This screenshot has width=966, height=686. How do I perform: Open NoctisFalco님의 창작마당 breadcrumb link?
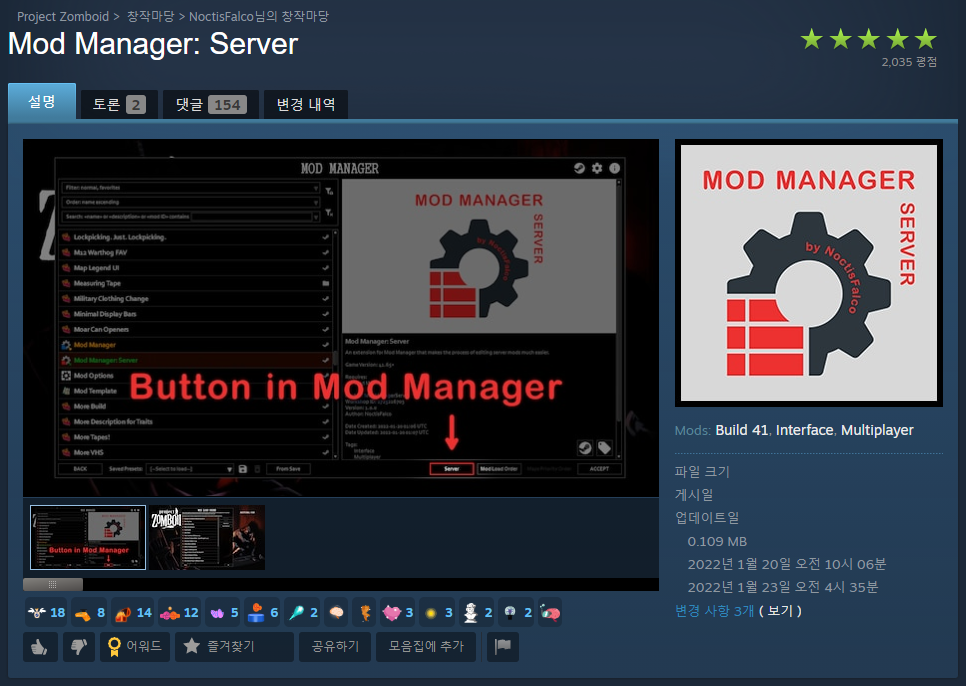click(x=259, y=17)
